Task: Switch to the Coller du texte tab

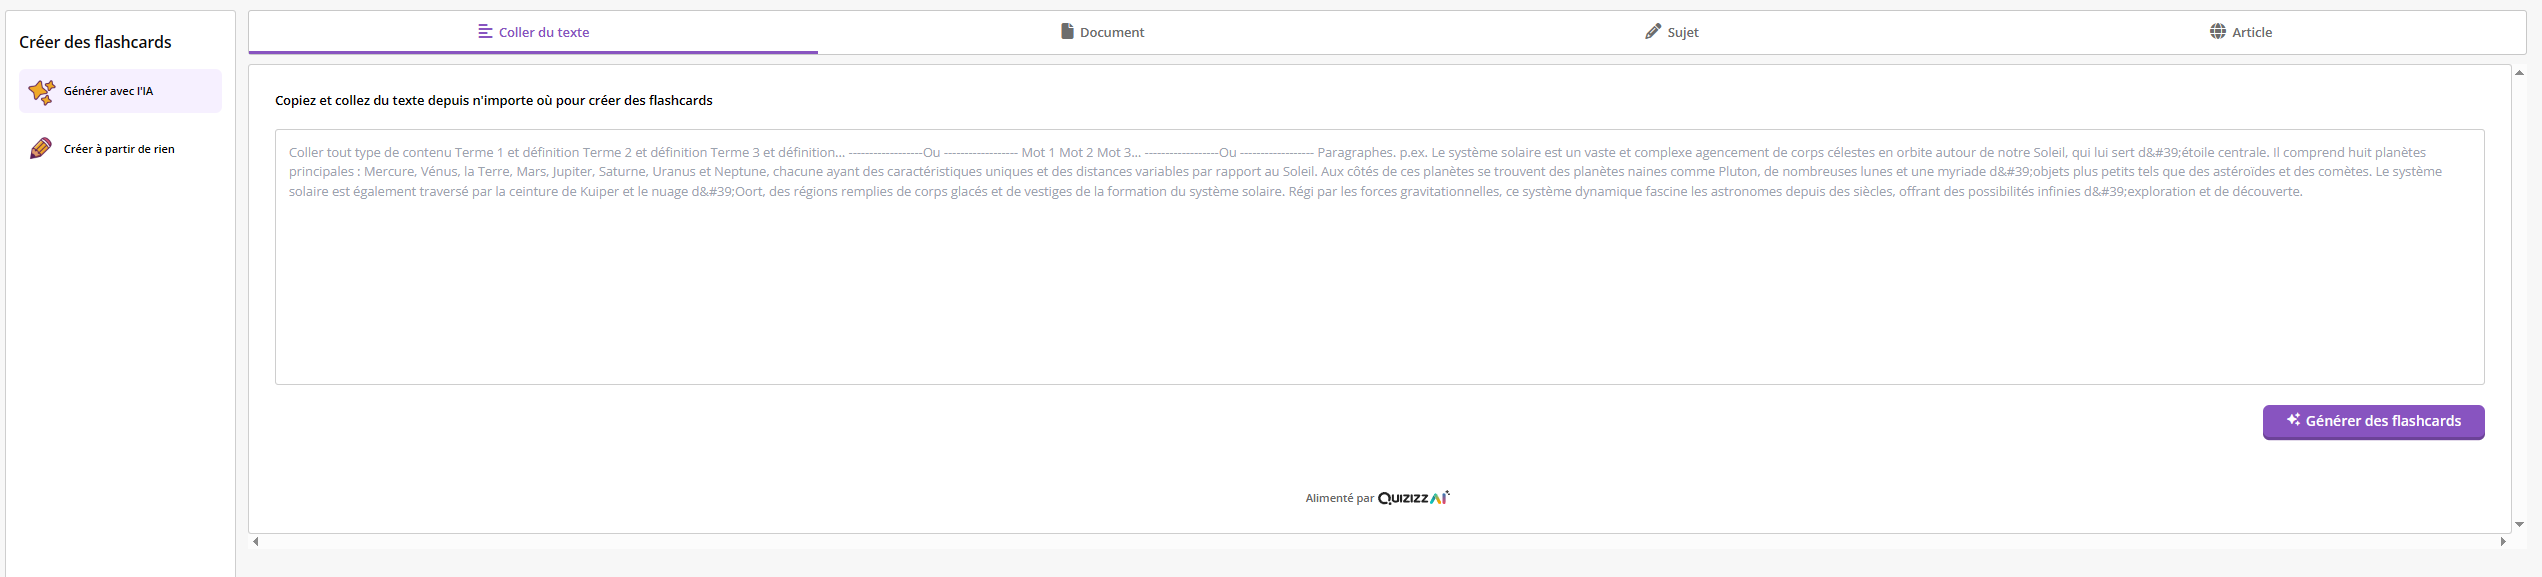Action: point(533,32)
